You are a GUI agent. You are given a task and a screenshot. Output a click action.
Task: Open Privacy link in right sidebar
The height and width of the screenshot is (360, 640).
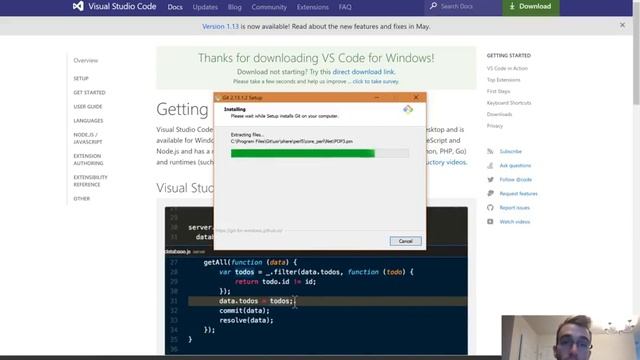tap(495, 126)
